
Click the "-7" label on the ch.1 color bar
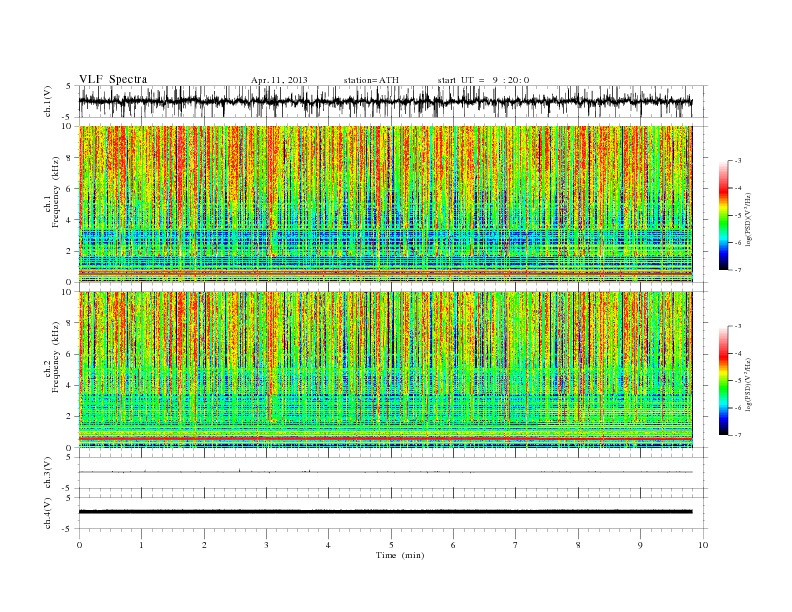(738, 270)
